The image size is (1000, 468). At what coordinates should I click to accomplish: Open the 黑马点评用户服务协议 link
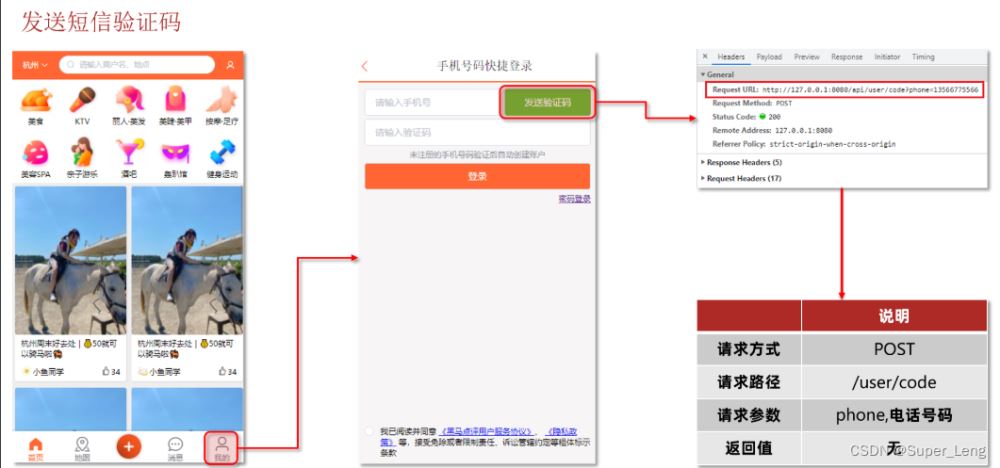(x=487, y=432)
